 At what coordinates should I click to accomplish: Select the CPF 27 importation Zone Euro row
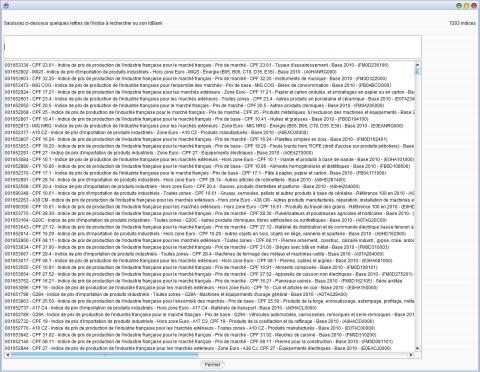point(209,153)
